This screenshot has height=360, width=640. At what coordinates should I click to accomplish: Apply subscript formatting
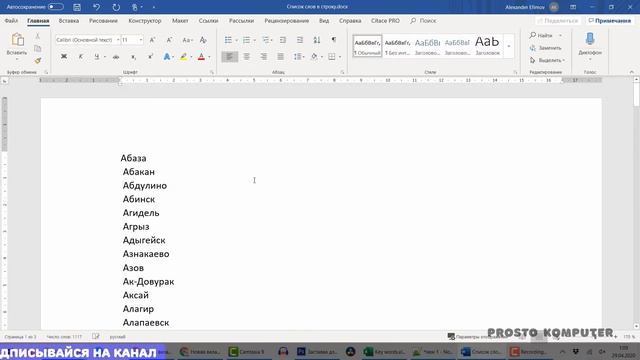click(x=133, y=57)
